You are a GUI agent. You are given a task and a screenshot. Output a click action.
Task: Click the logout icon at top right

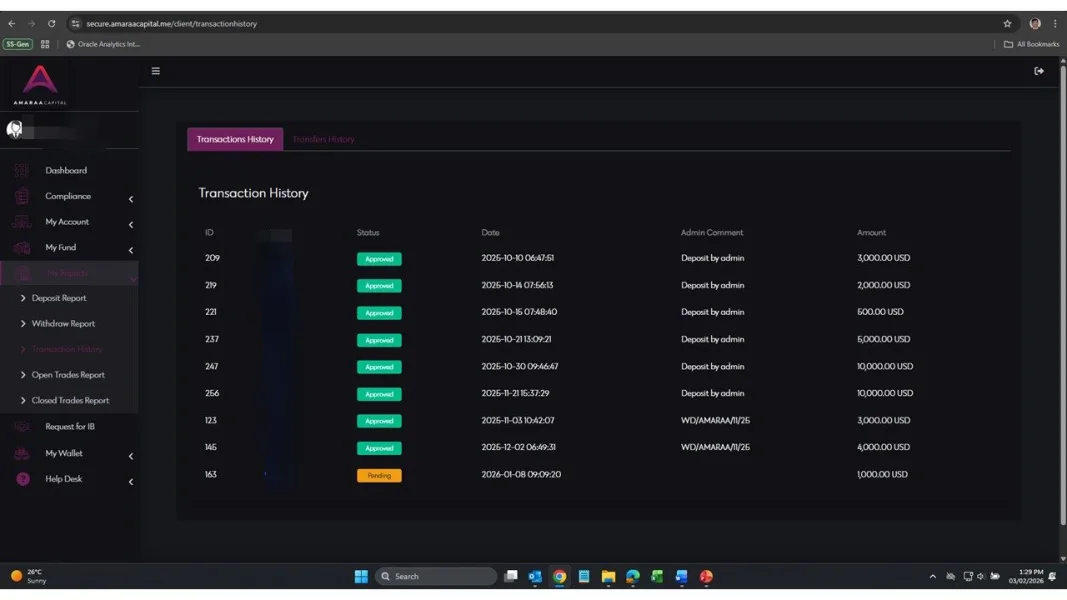1039,71
